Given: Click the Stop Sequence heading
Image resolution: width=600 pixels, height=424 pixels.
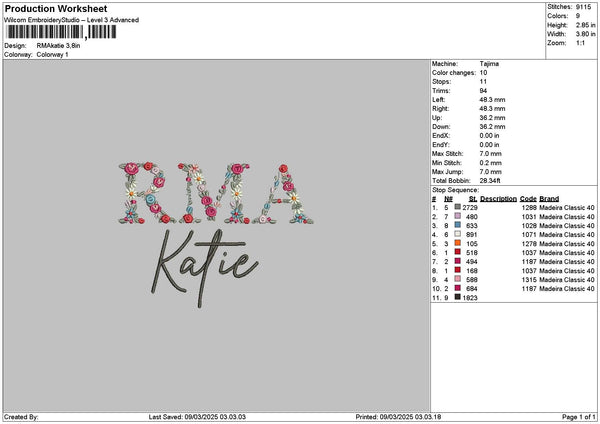Looking at the screenshot, I should 455,188.
